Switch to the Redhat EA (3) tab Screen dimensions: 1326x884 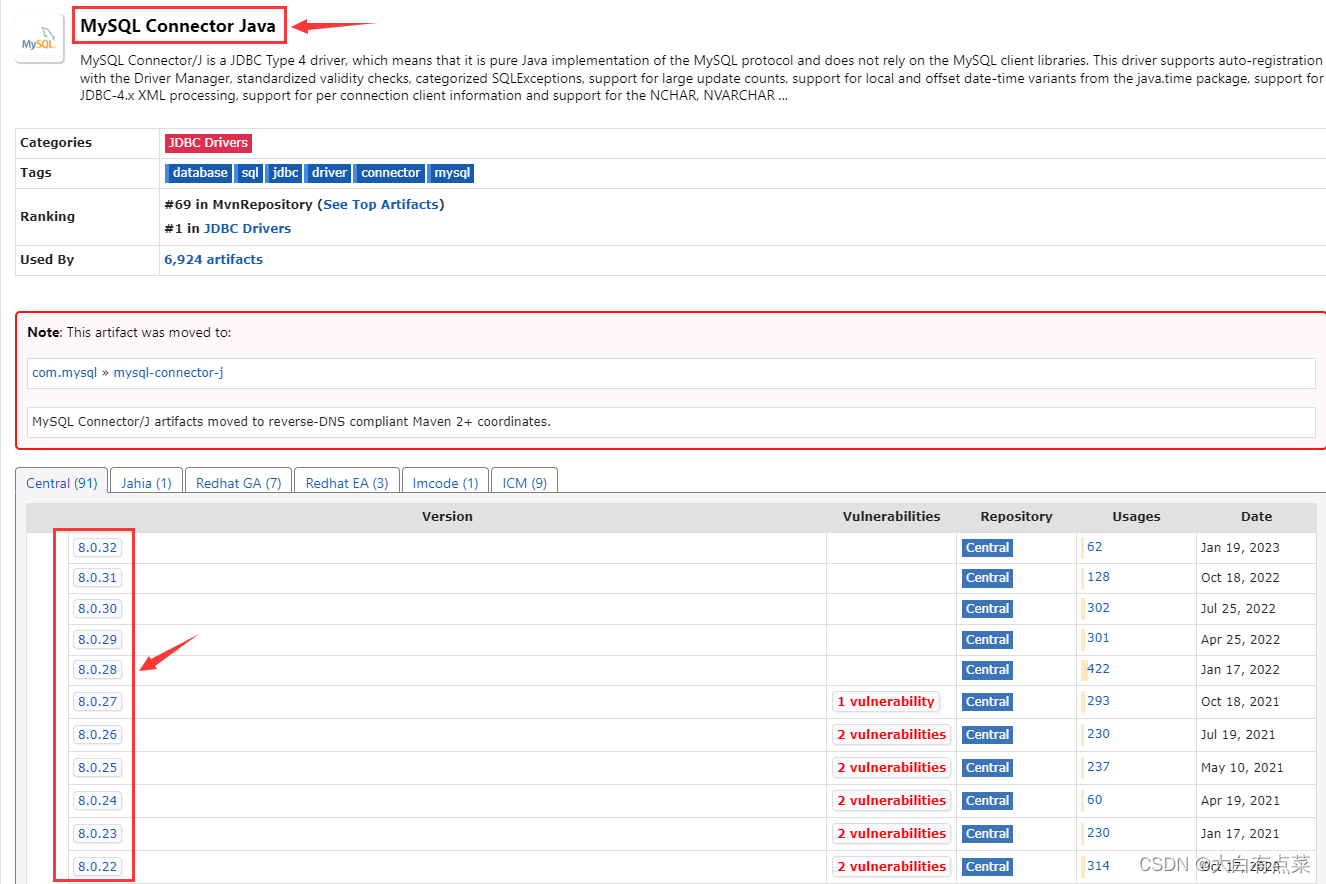coord(347,482)
